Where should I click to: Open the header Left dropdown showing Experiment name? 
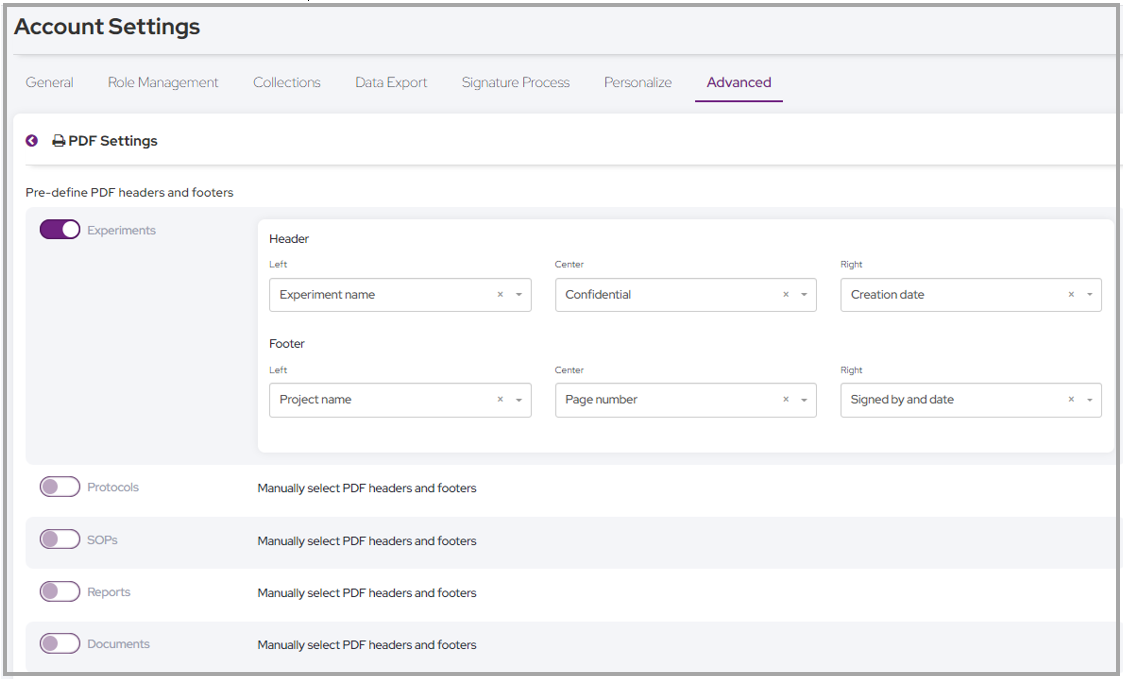(519, 294)
